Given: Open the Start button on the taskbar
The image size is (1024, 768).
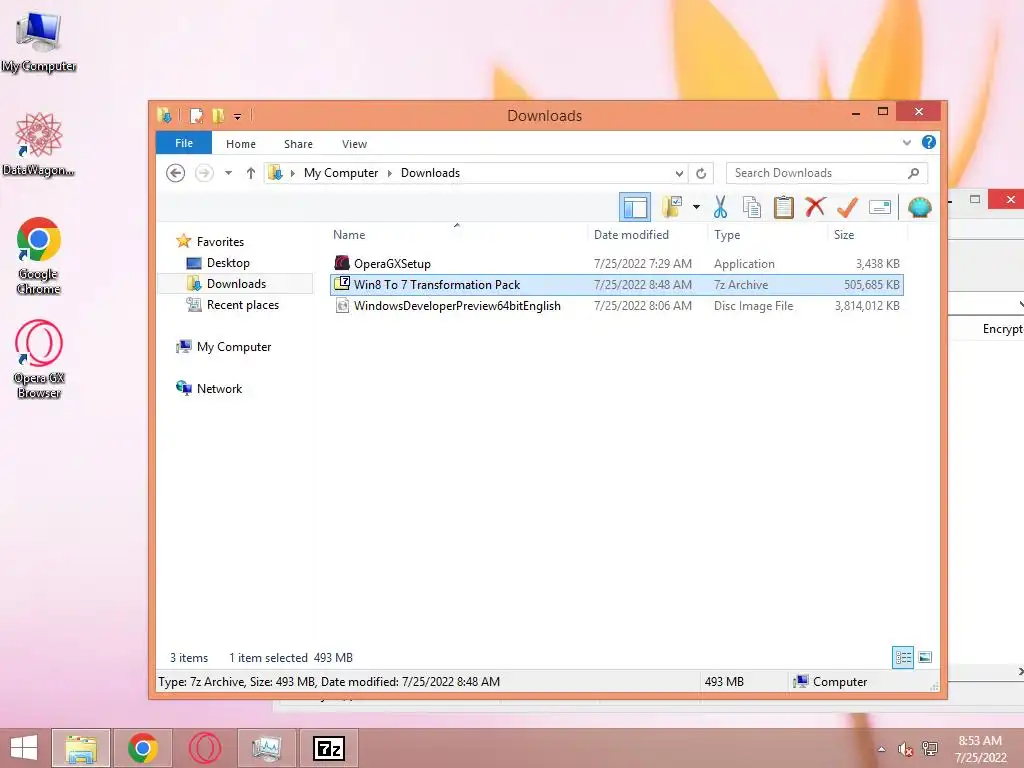Looking at the screenshot, I should click(x=24, y=748).
